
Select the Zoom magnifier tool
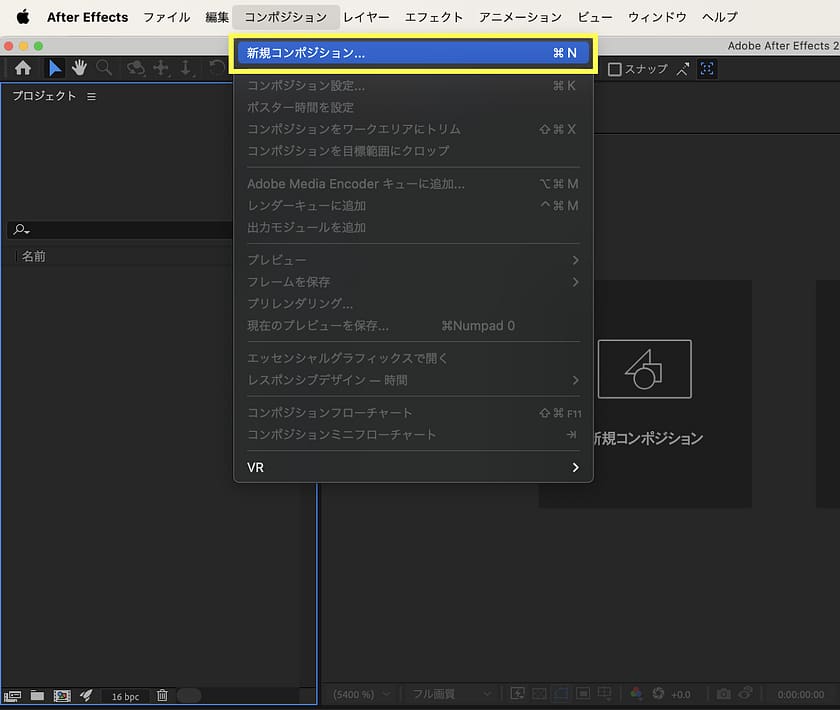pyautogui.click(x=104, y=68)
